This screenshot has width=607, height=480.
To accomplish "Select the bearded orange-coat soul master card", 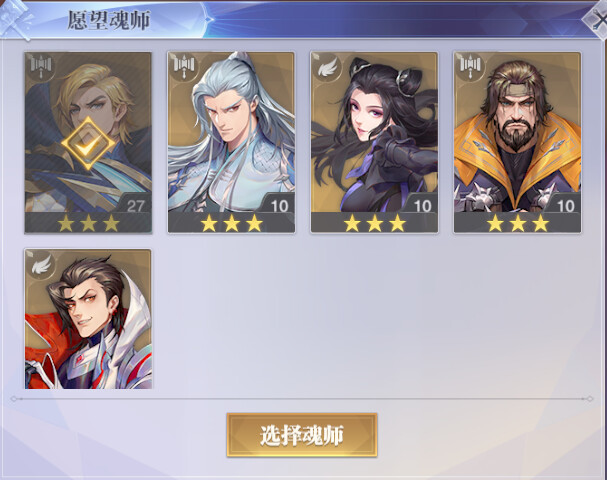I will point(517,142).
